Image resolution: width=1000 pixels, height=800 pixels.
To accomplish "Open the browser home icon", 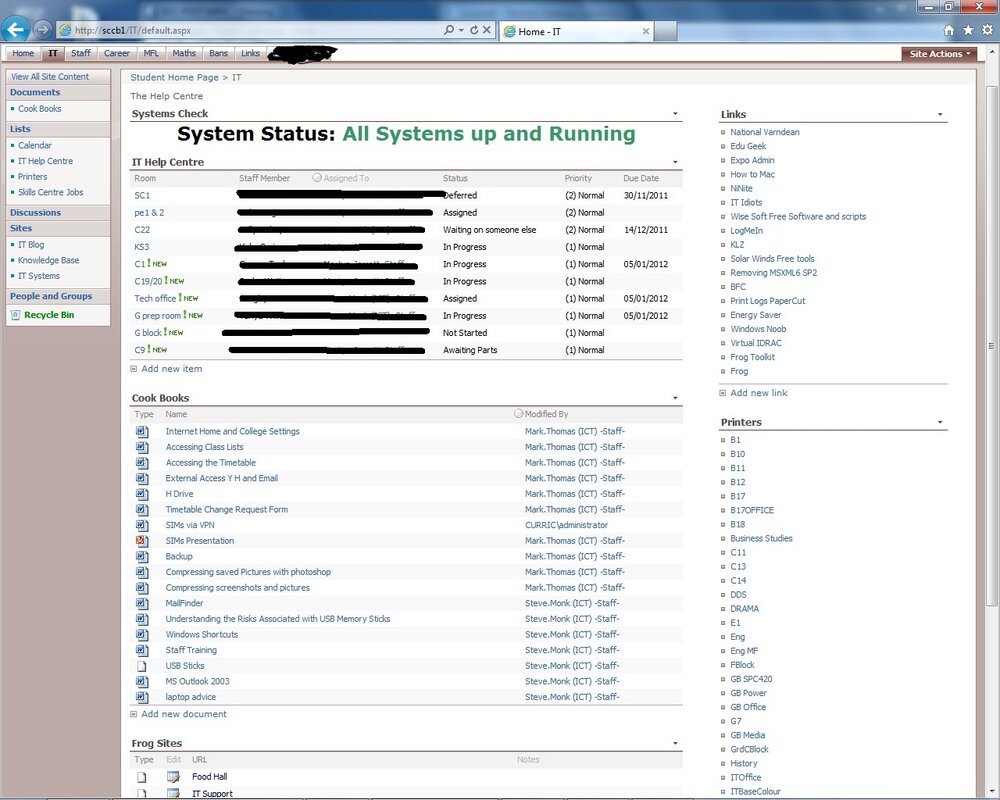I will pos(949,30).
